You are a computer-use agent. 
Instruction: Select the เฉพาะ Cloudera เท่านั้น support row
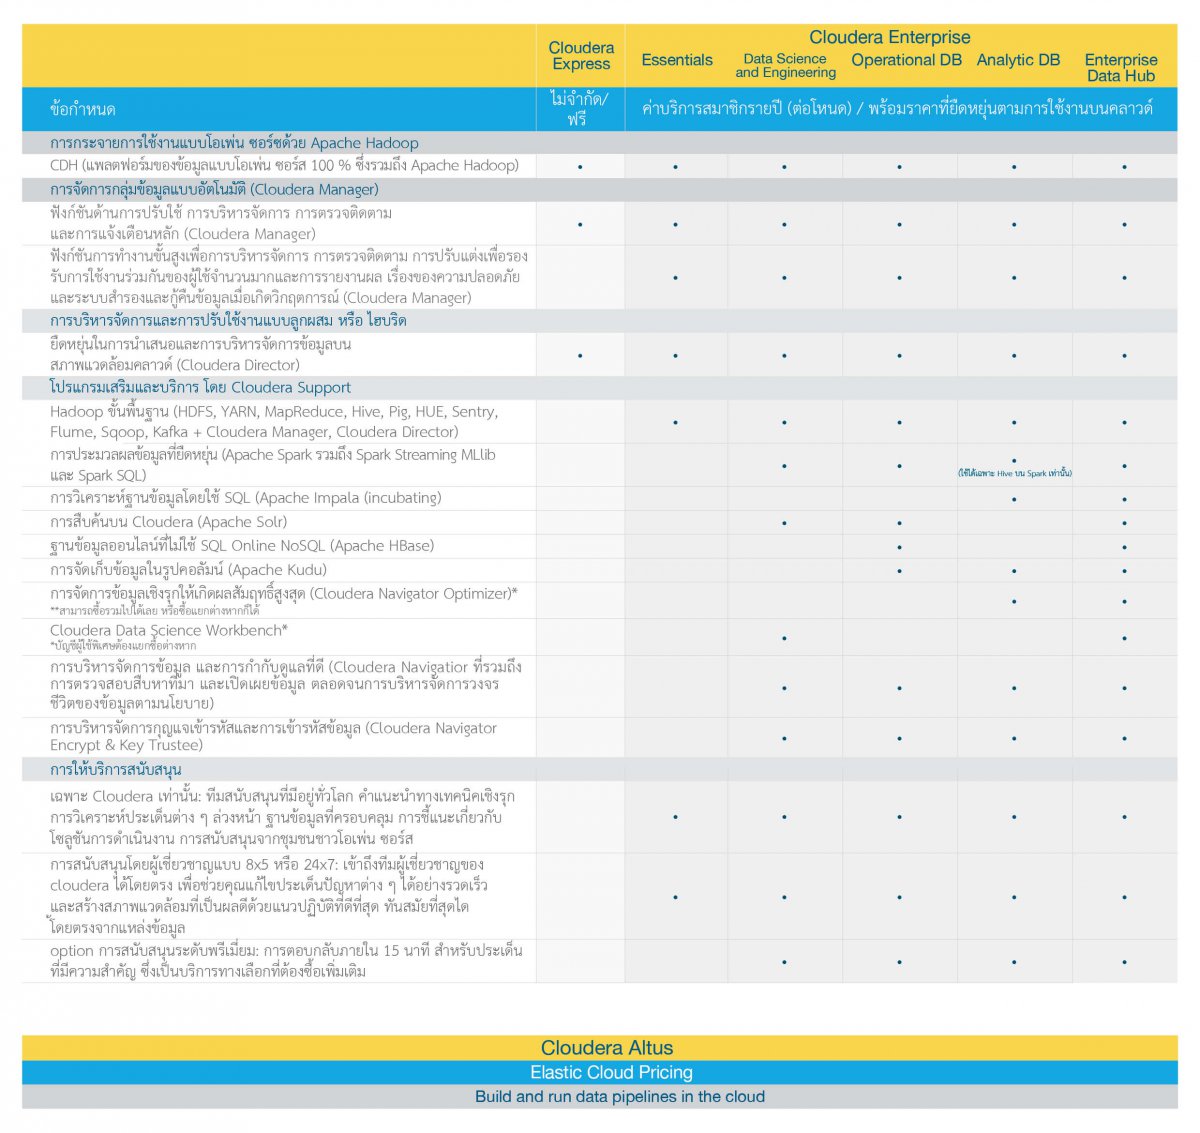(x=283, y=817)
